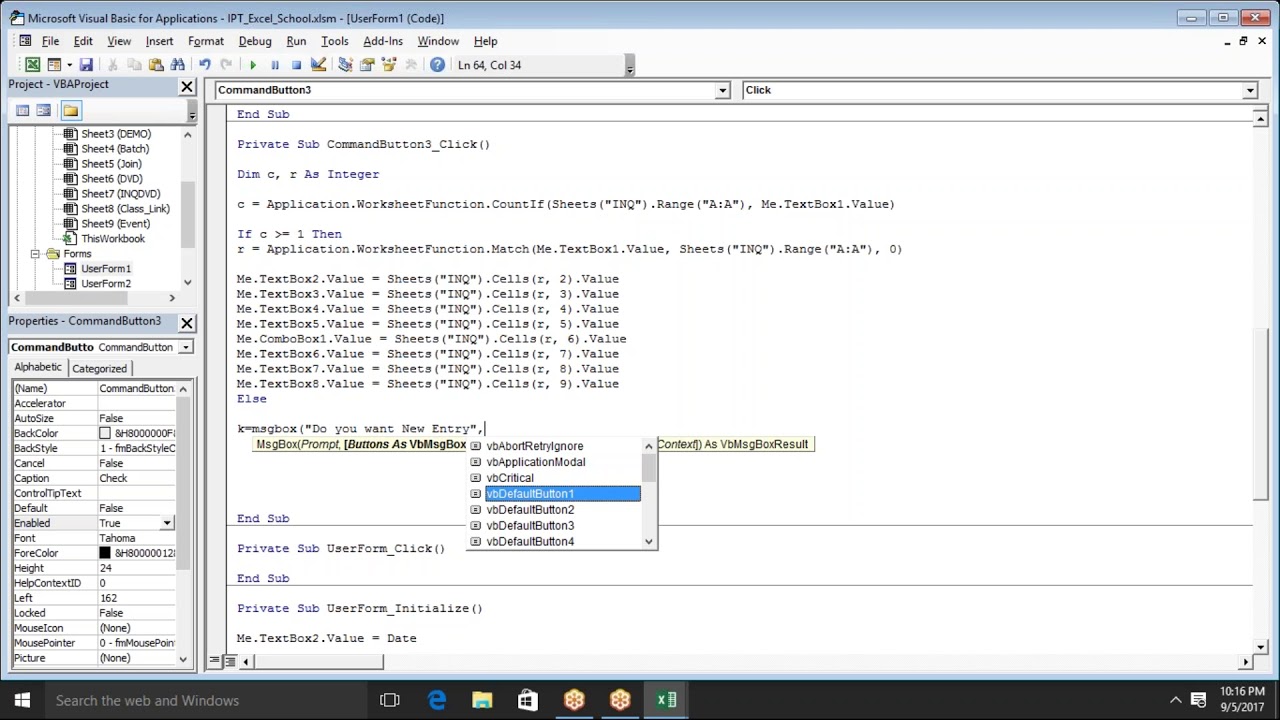Screen dimensions: 1280x720
Task: Select UserForm2 in the project tree
Action: point(105,284)
